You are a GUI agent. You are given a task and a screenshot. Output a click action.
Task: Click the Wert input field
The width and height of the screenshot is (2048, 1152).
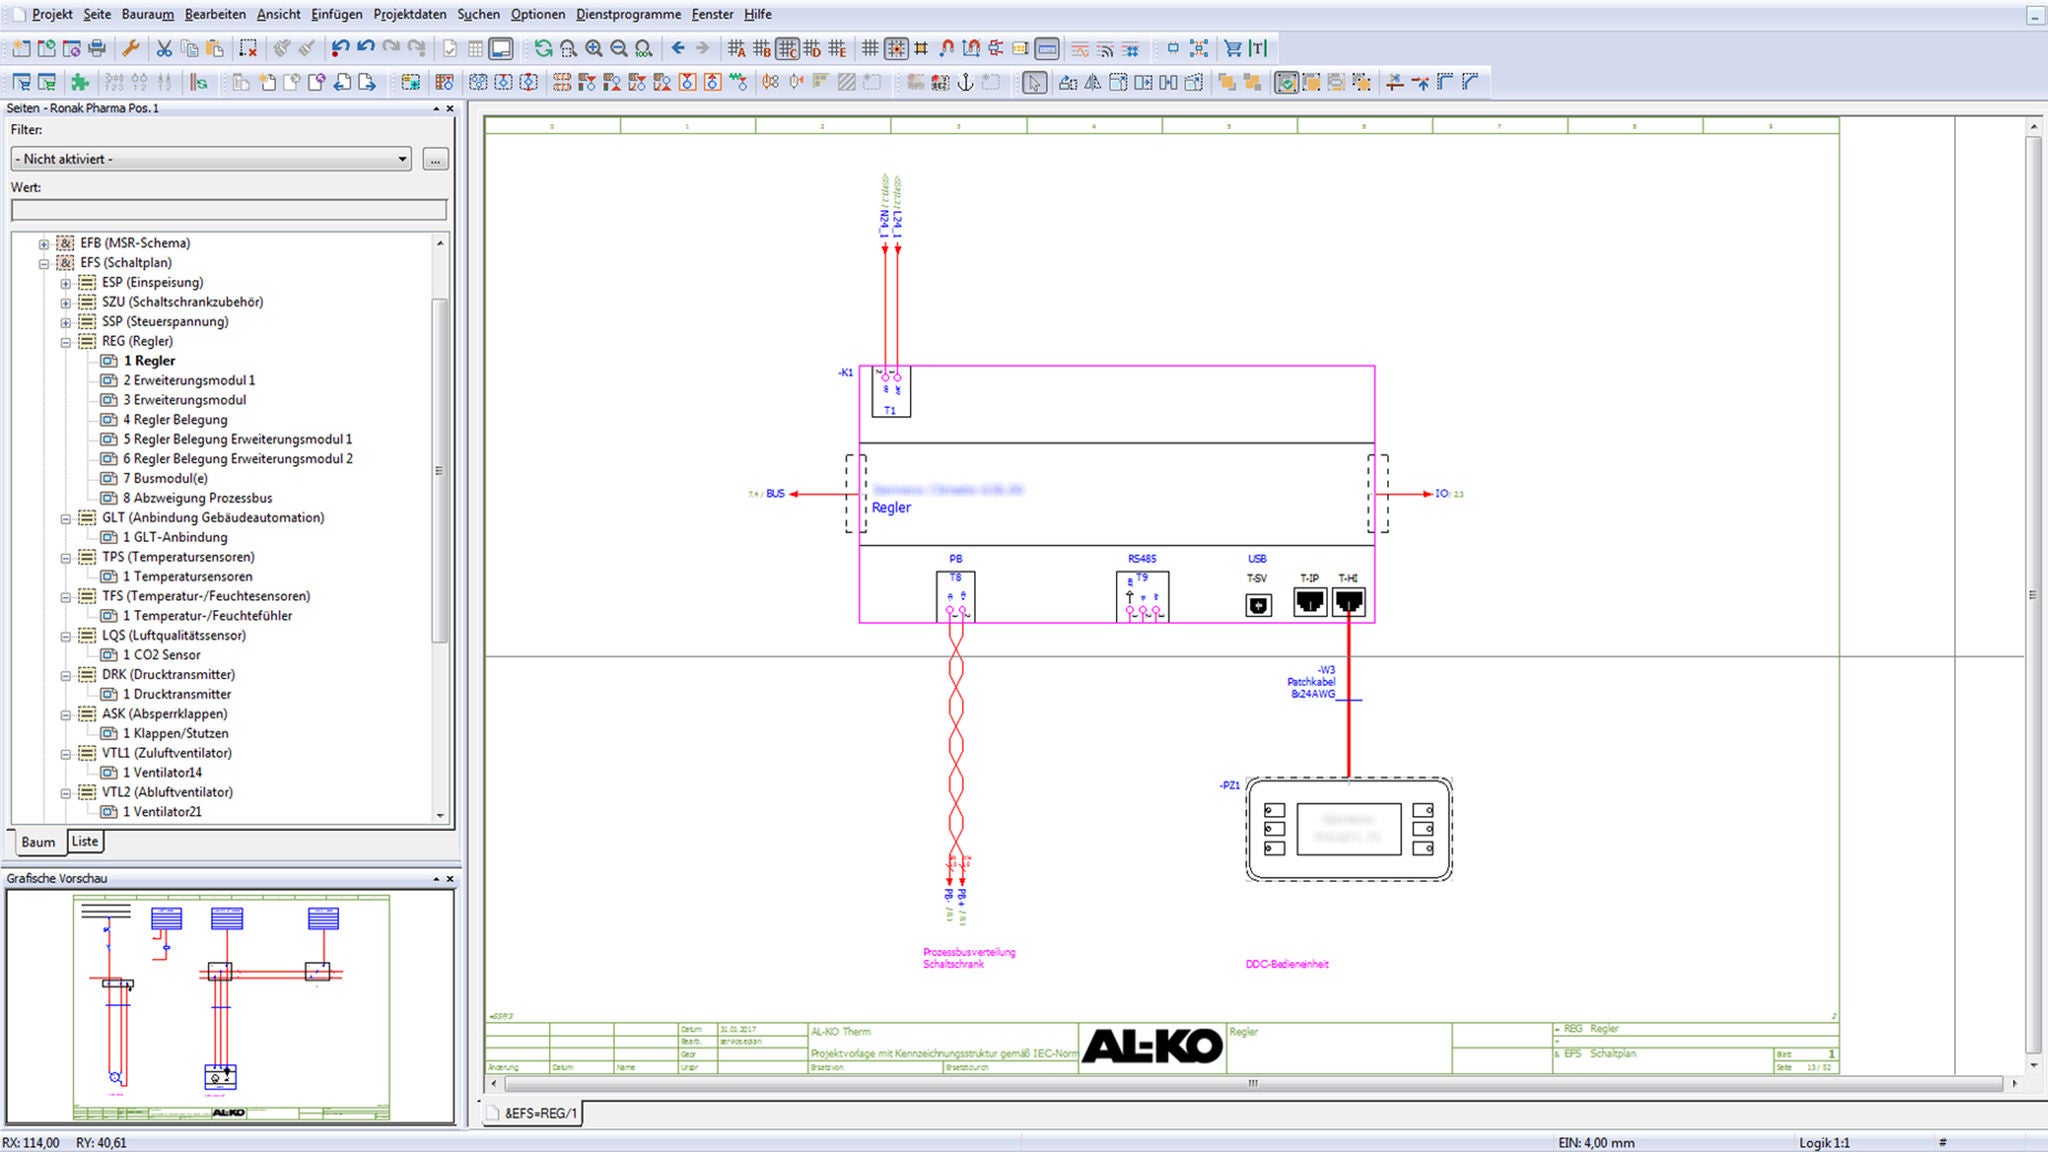(x=228, y=209)
